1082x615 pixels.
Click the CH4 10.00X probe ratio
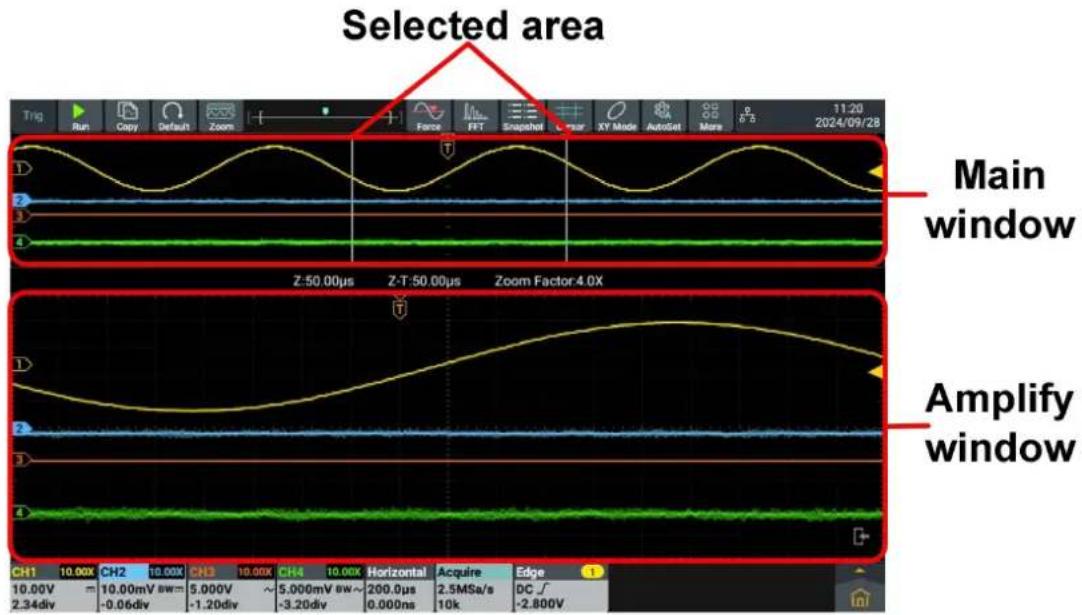pos(344,572)
